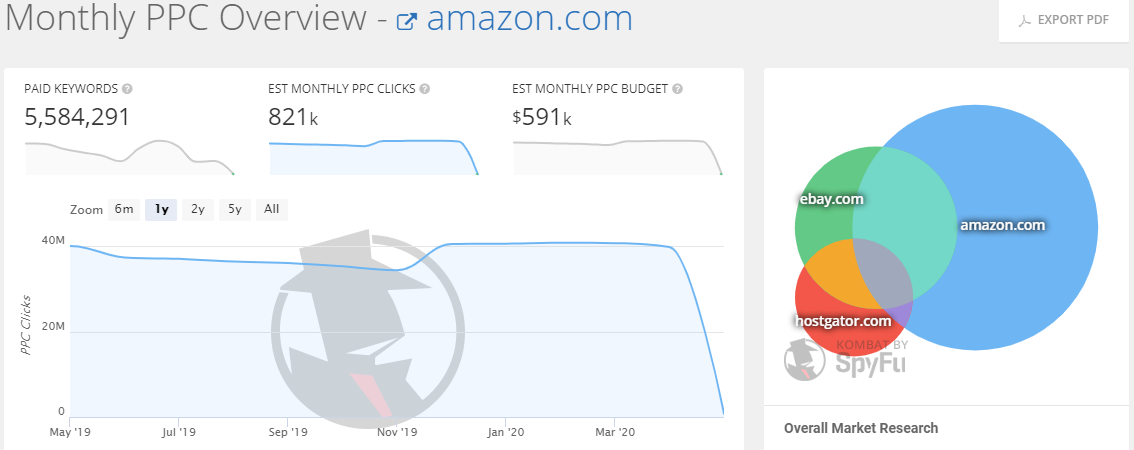Open help icon for Est Monthly PPC Clicks
Screen dimensions: 1134x450
coord(425,89)
